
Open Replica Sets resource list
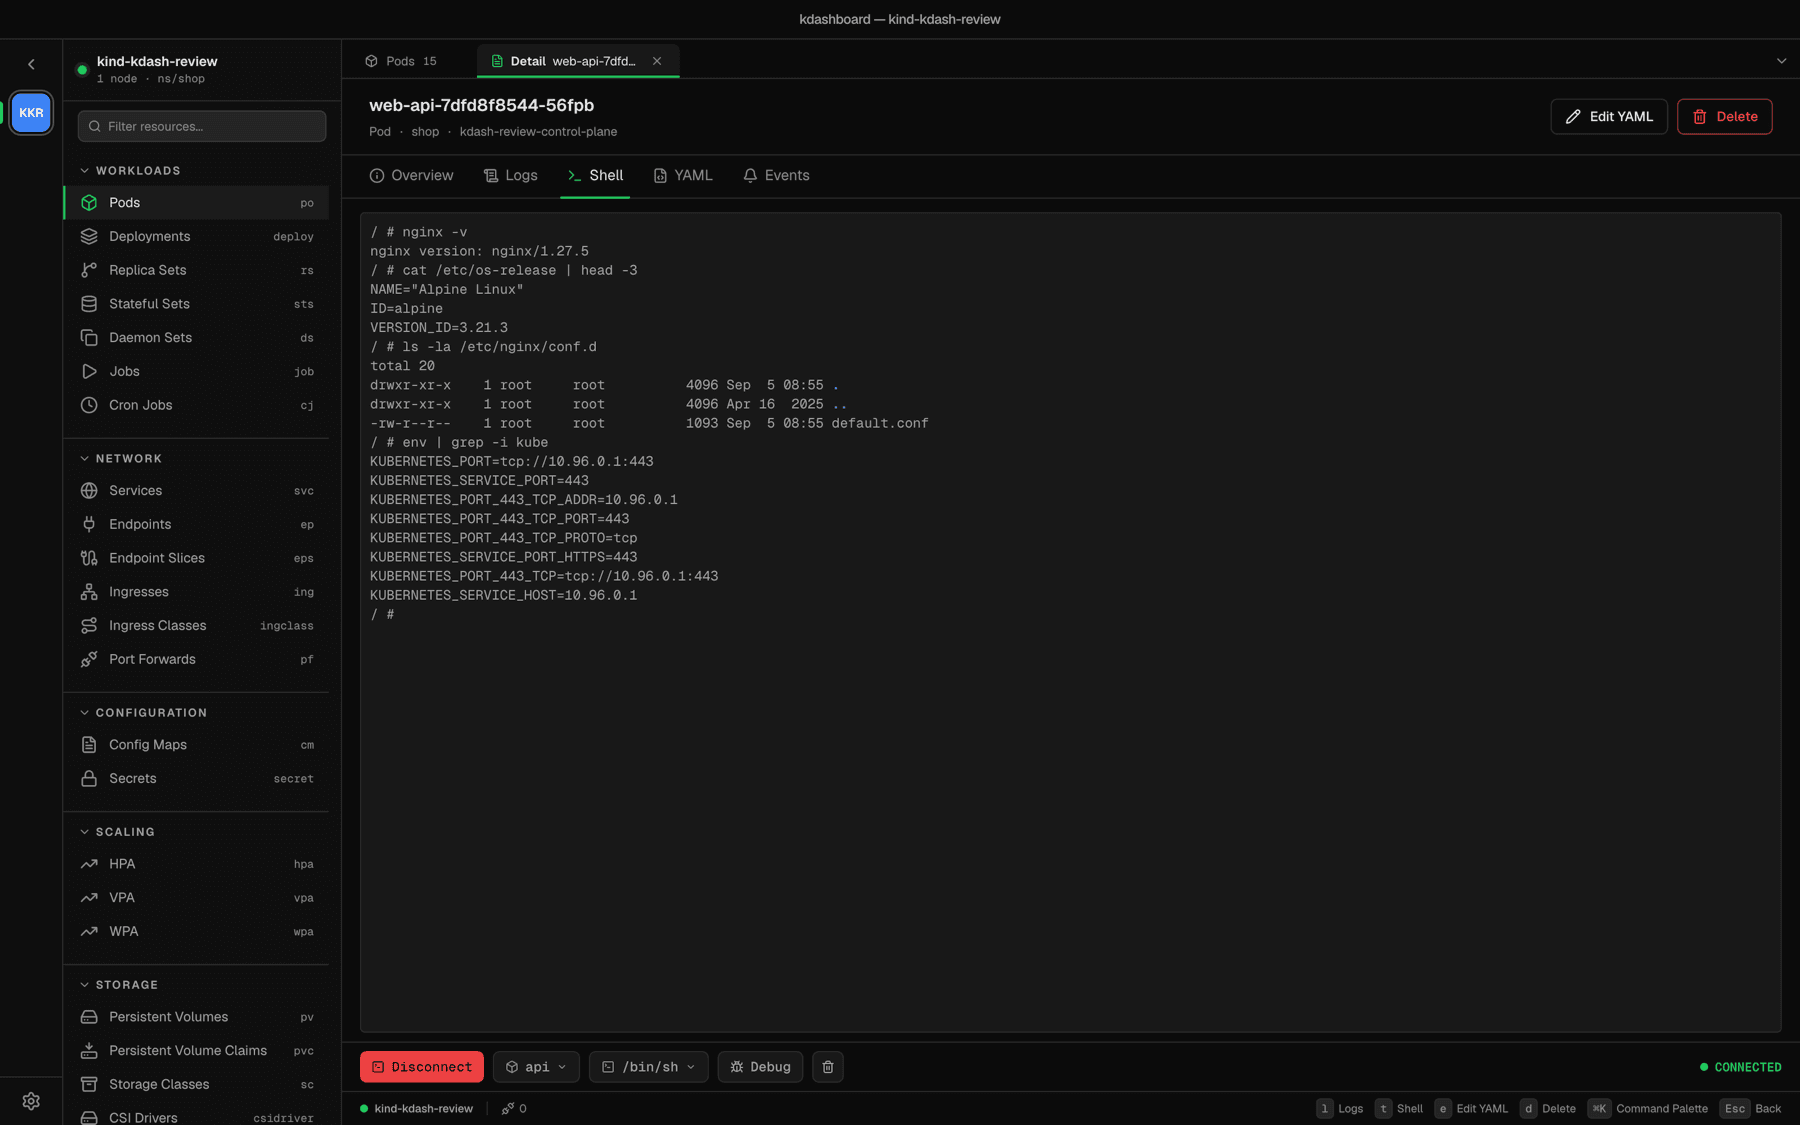(196, 270)
